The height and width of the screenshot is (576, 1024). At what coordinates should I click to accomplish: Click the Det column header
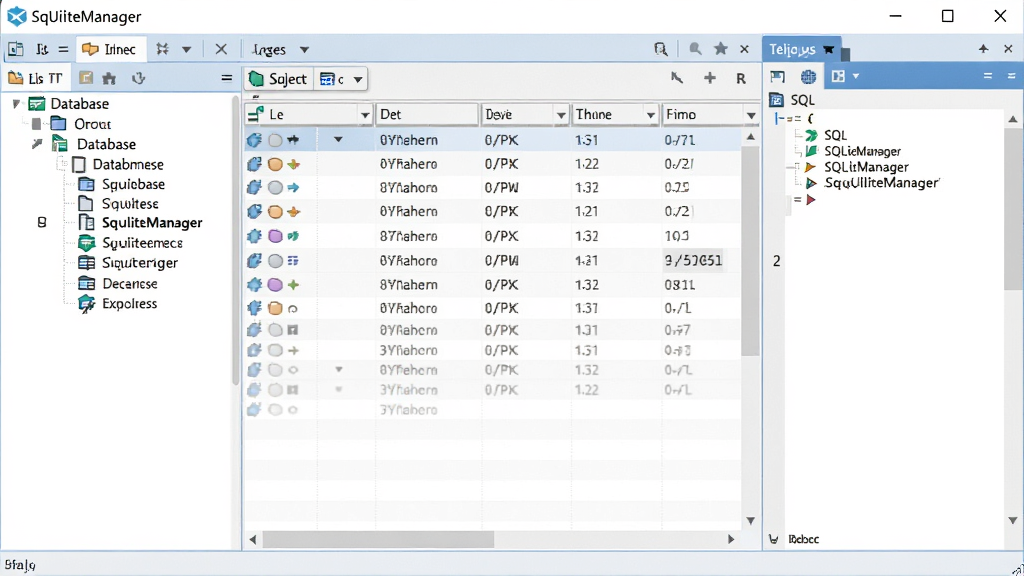click(427, 114)
